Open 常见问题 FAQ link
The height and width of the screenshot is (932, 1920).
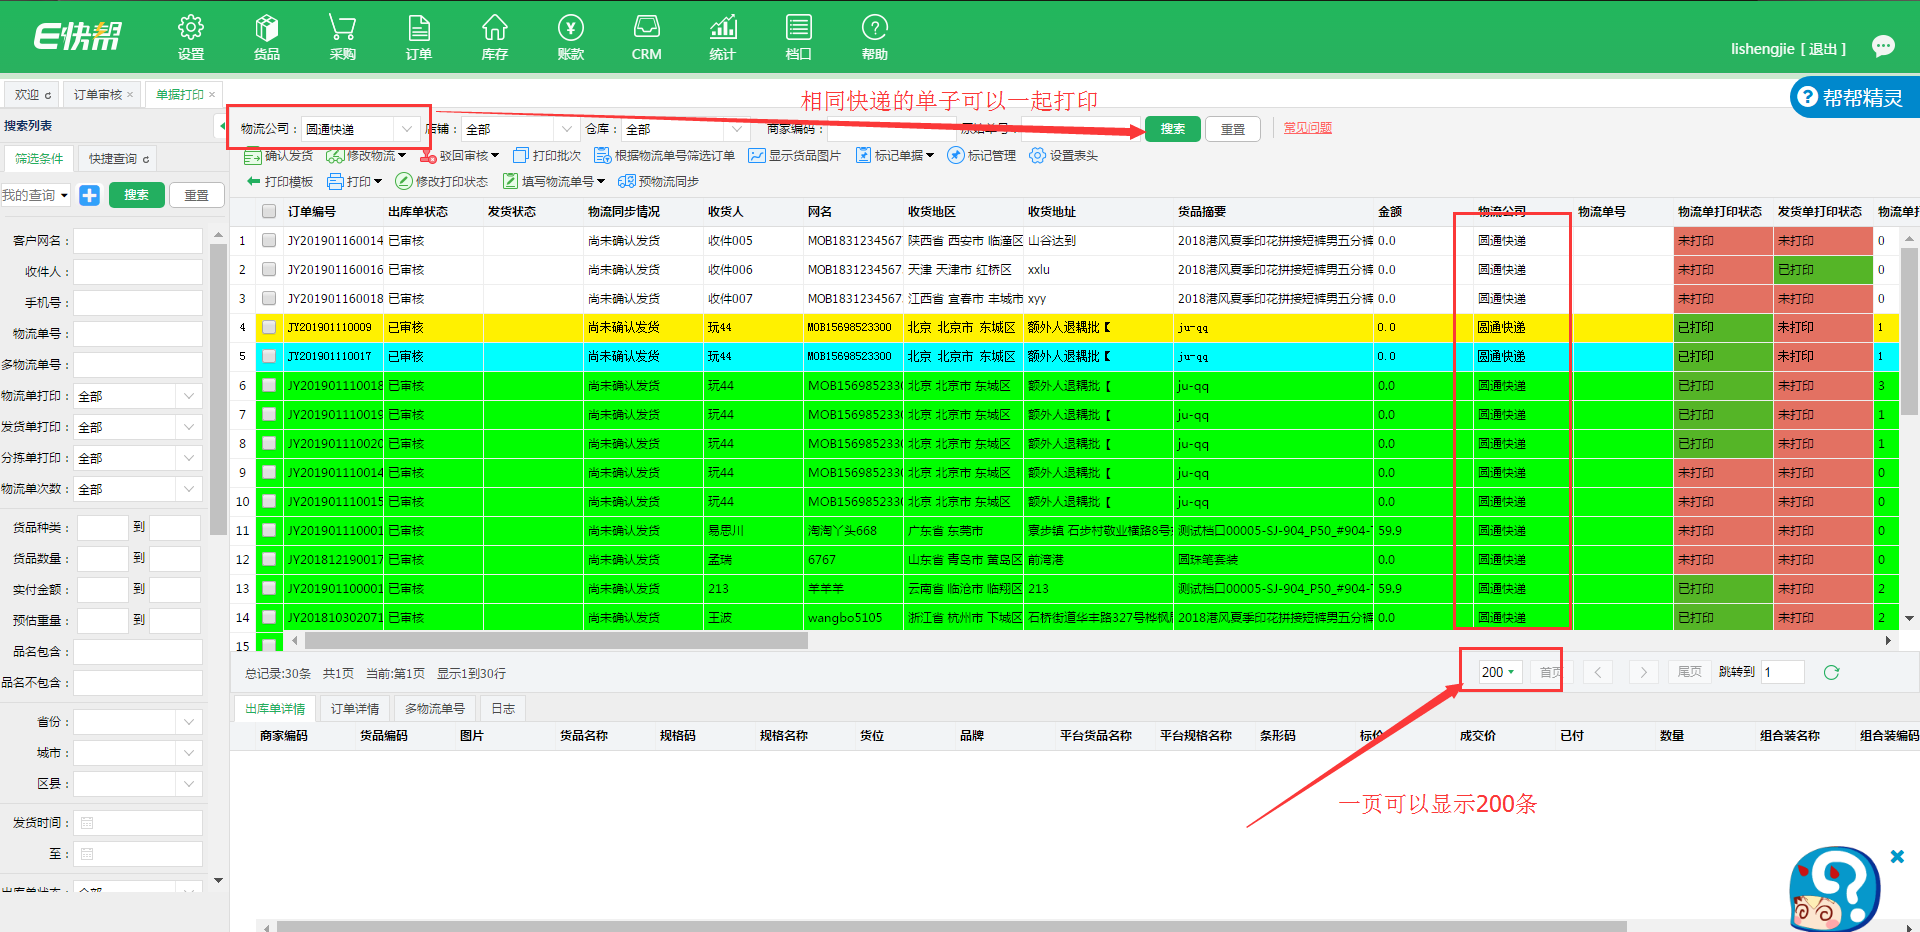coord(1307,128)
